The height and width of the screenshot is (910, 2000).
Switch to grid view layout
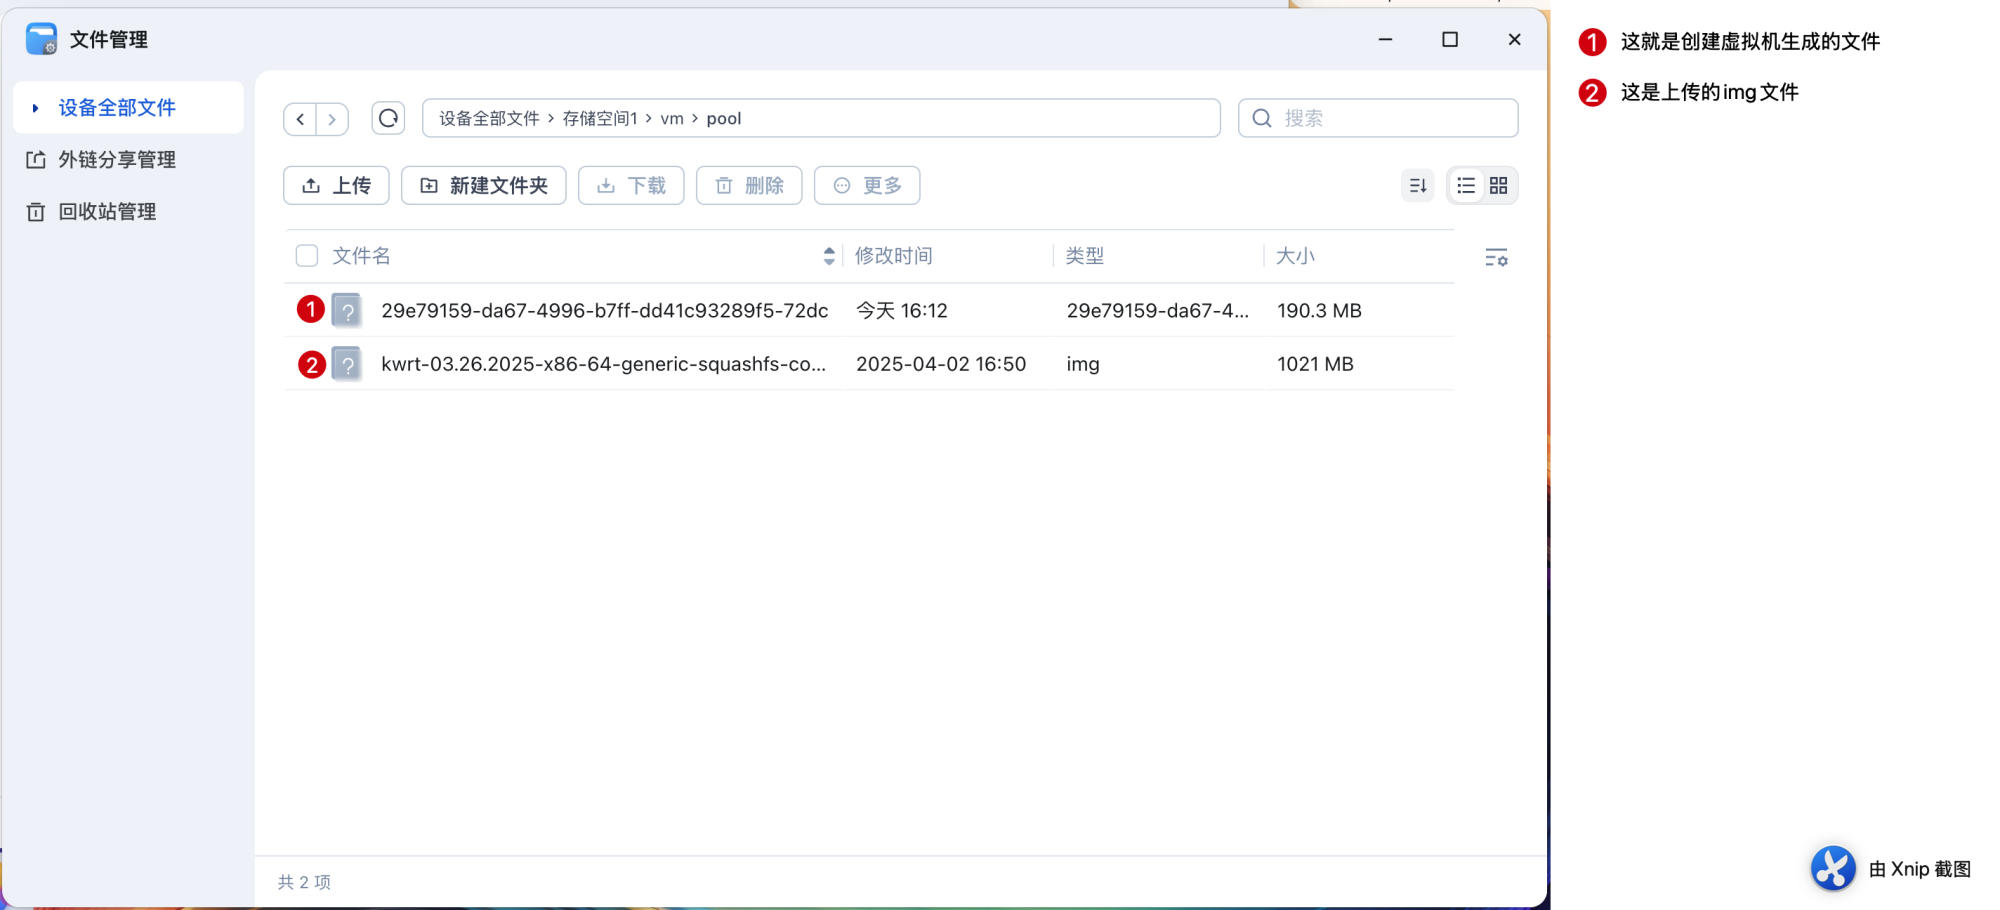1498,186
